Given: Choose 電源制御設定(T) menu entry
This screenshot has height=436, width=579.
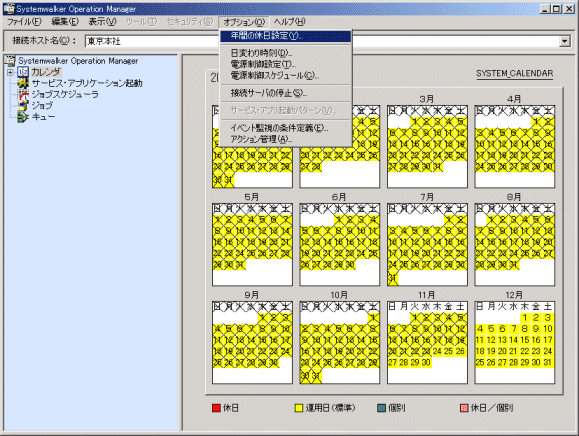Looking at the screenshot, I should (285, 64).
